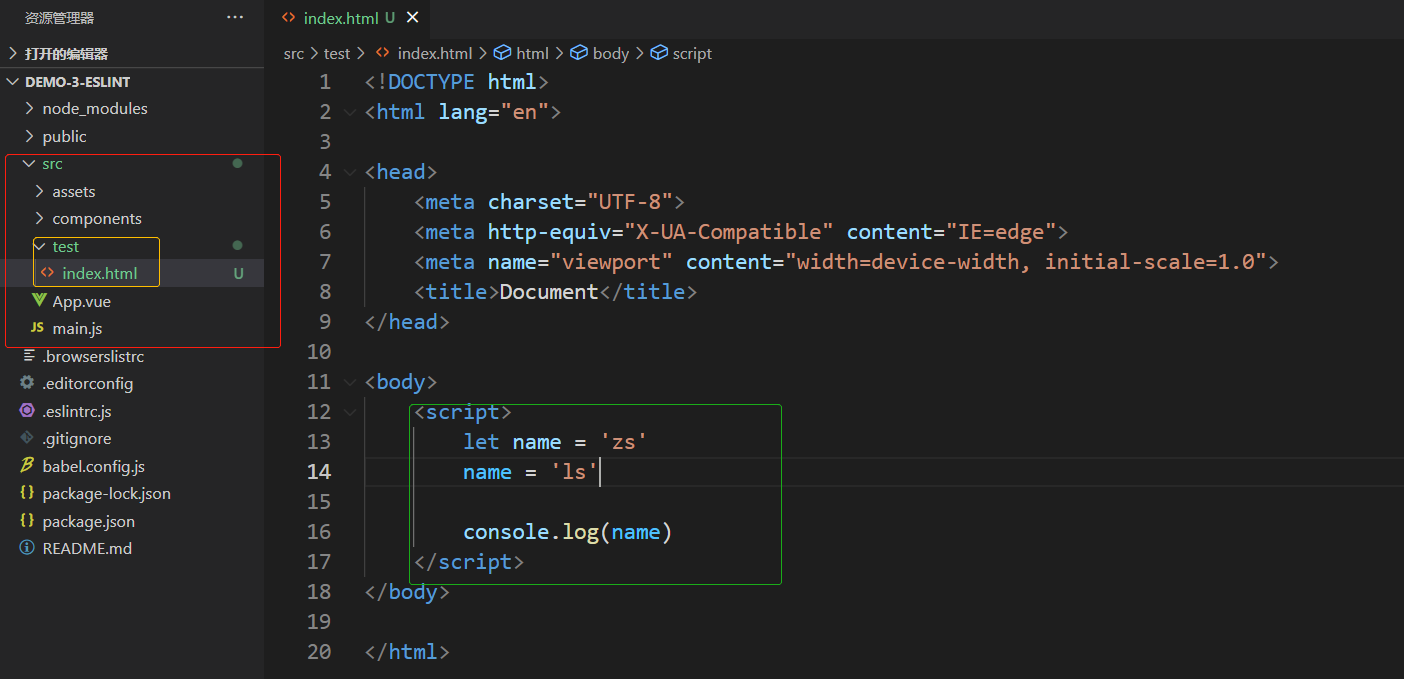
Task: Click the "IE=edge" content value
Action: [1001, 232]
